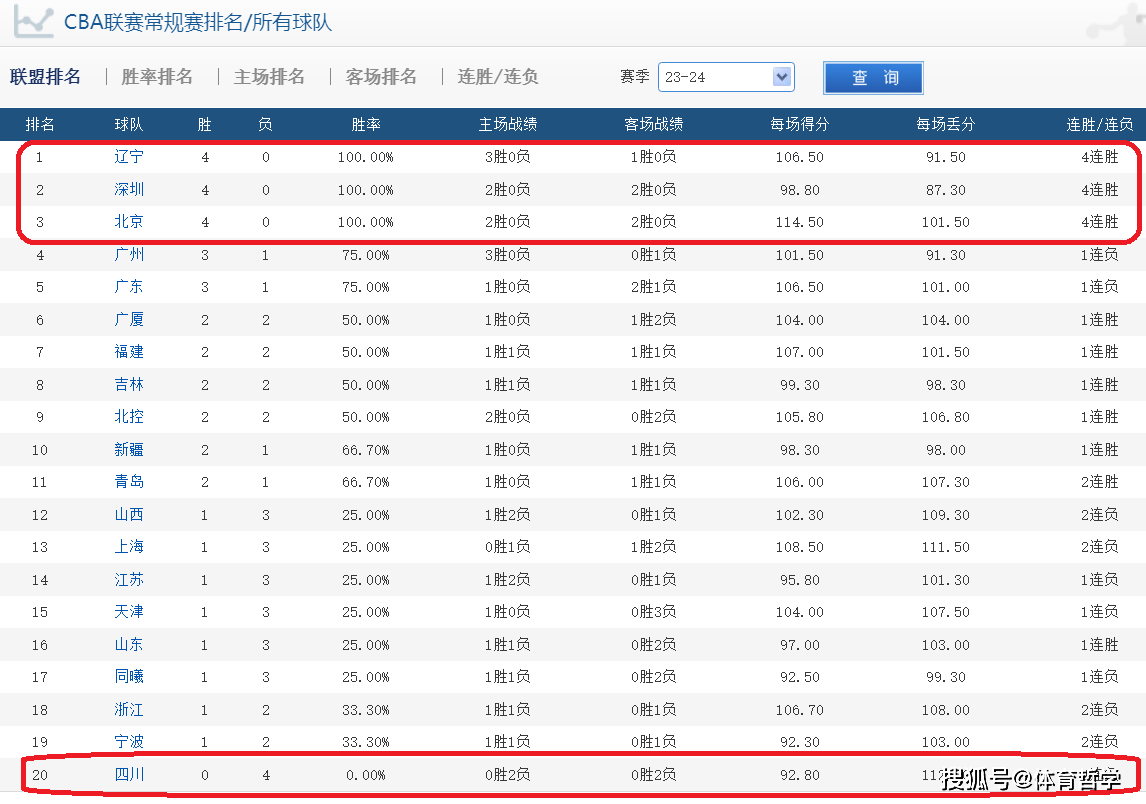The image size is (1146, 804).
Task: Click the 每场丢分 column header
Action: point(946,124)
